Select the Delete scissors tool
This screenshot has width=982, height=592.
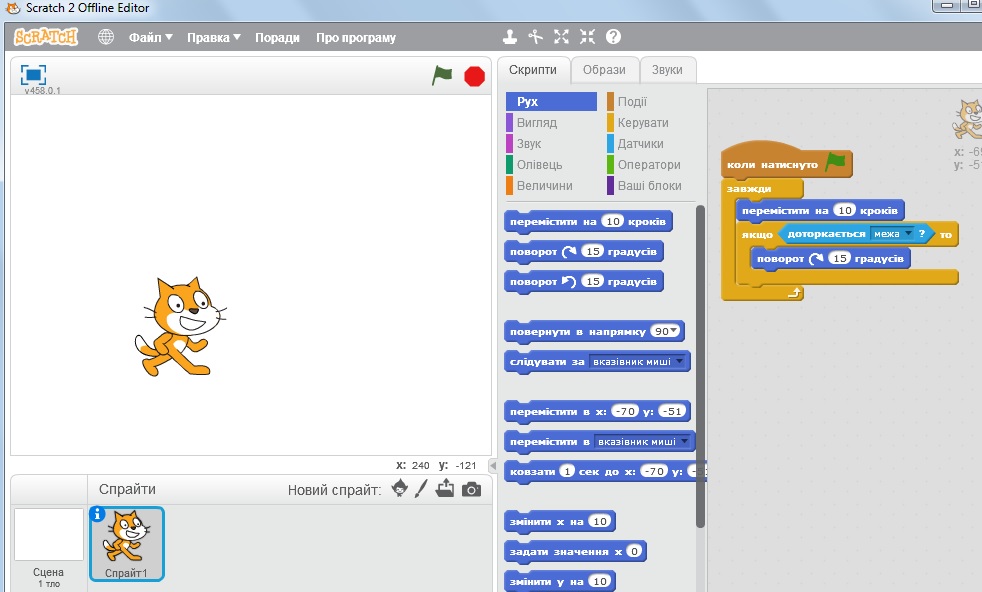coord(535,37)
